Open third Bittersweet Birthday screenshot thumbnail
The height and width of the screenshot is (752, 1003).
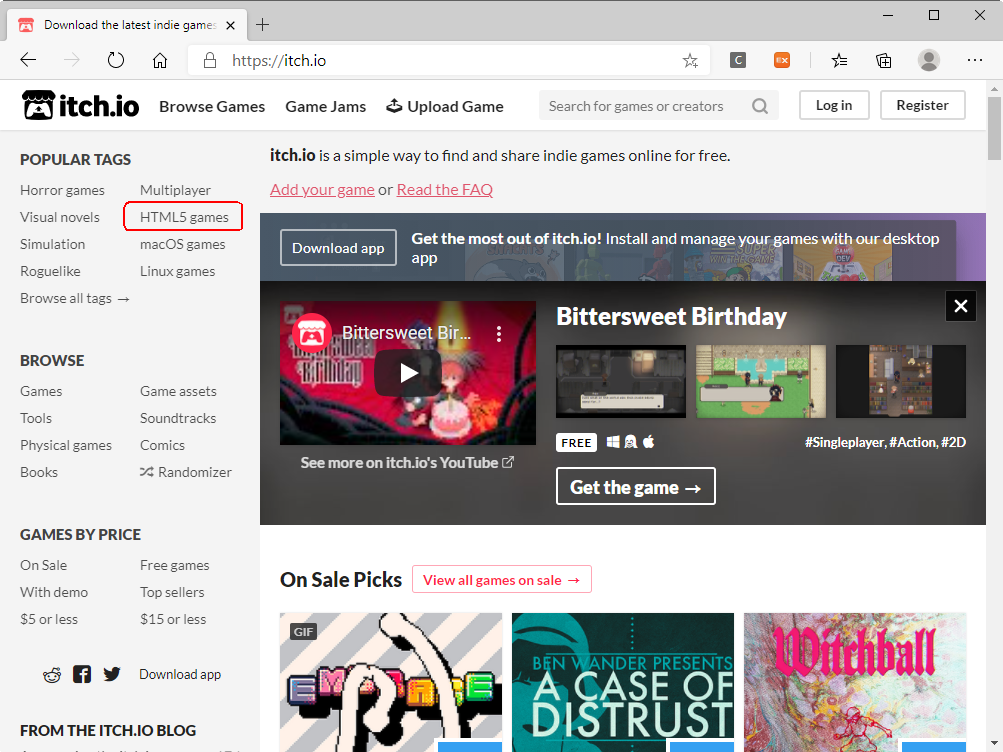pyautogui.click(x=901, y=381)
